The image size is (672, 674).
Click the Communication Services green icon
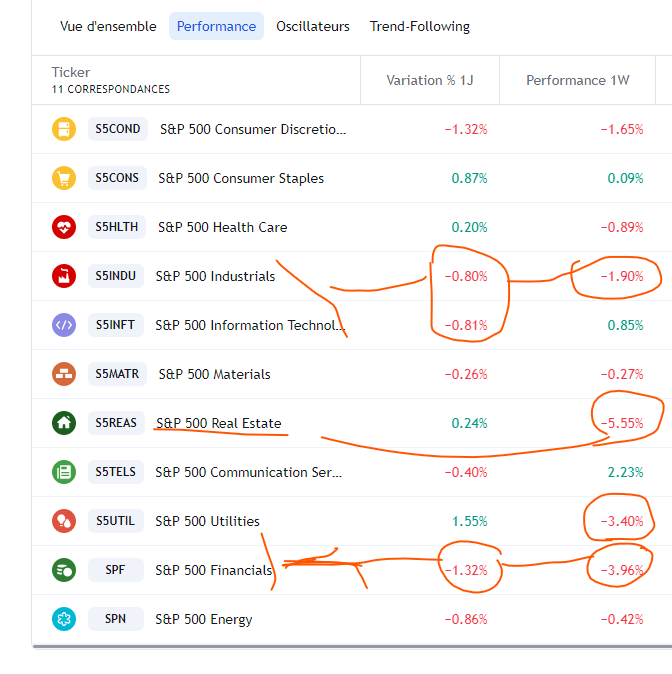click(64, 472)
